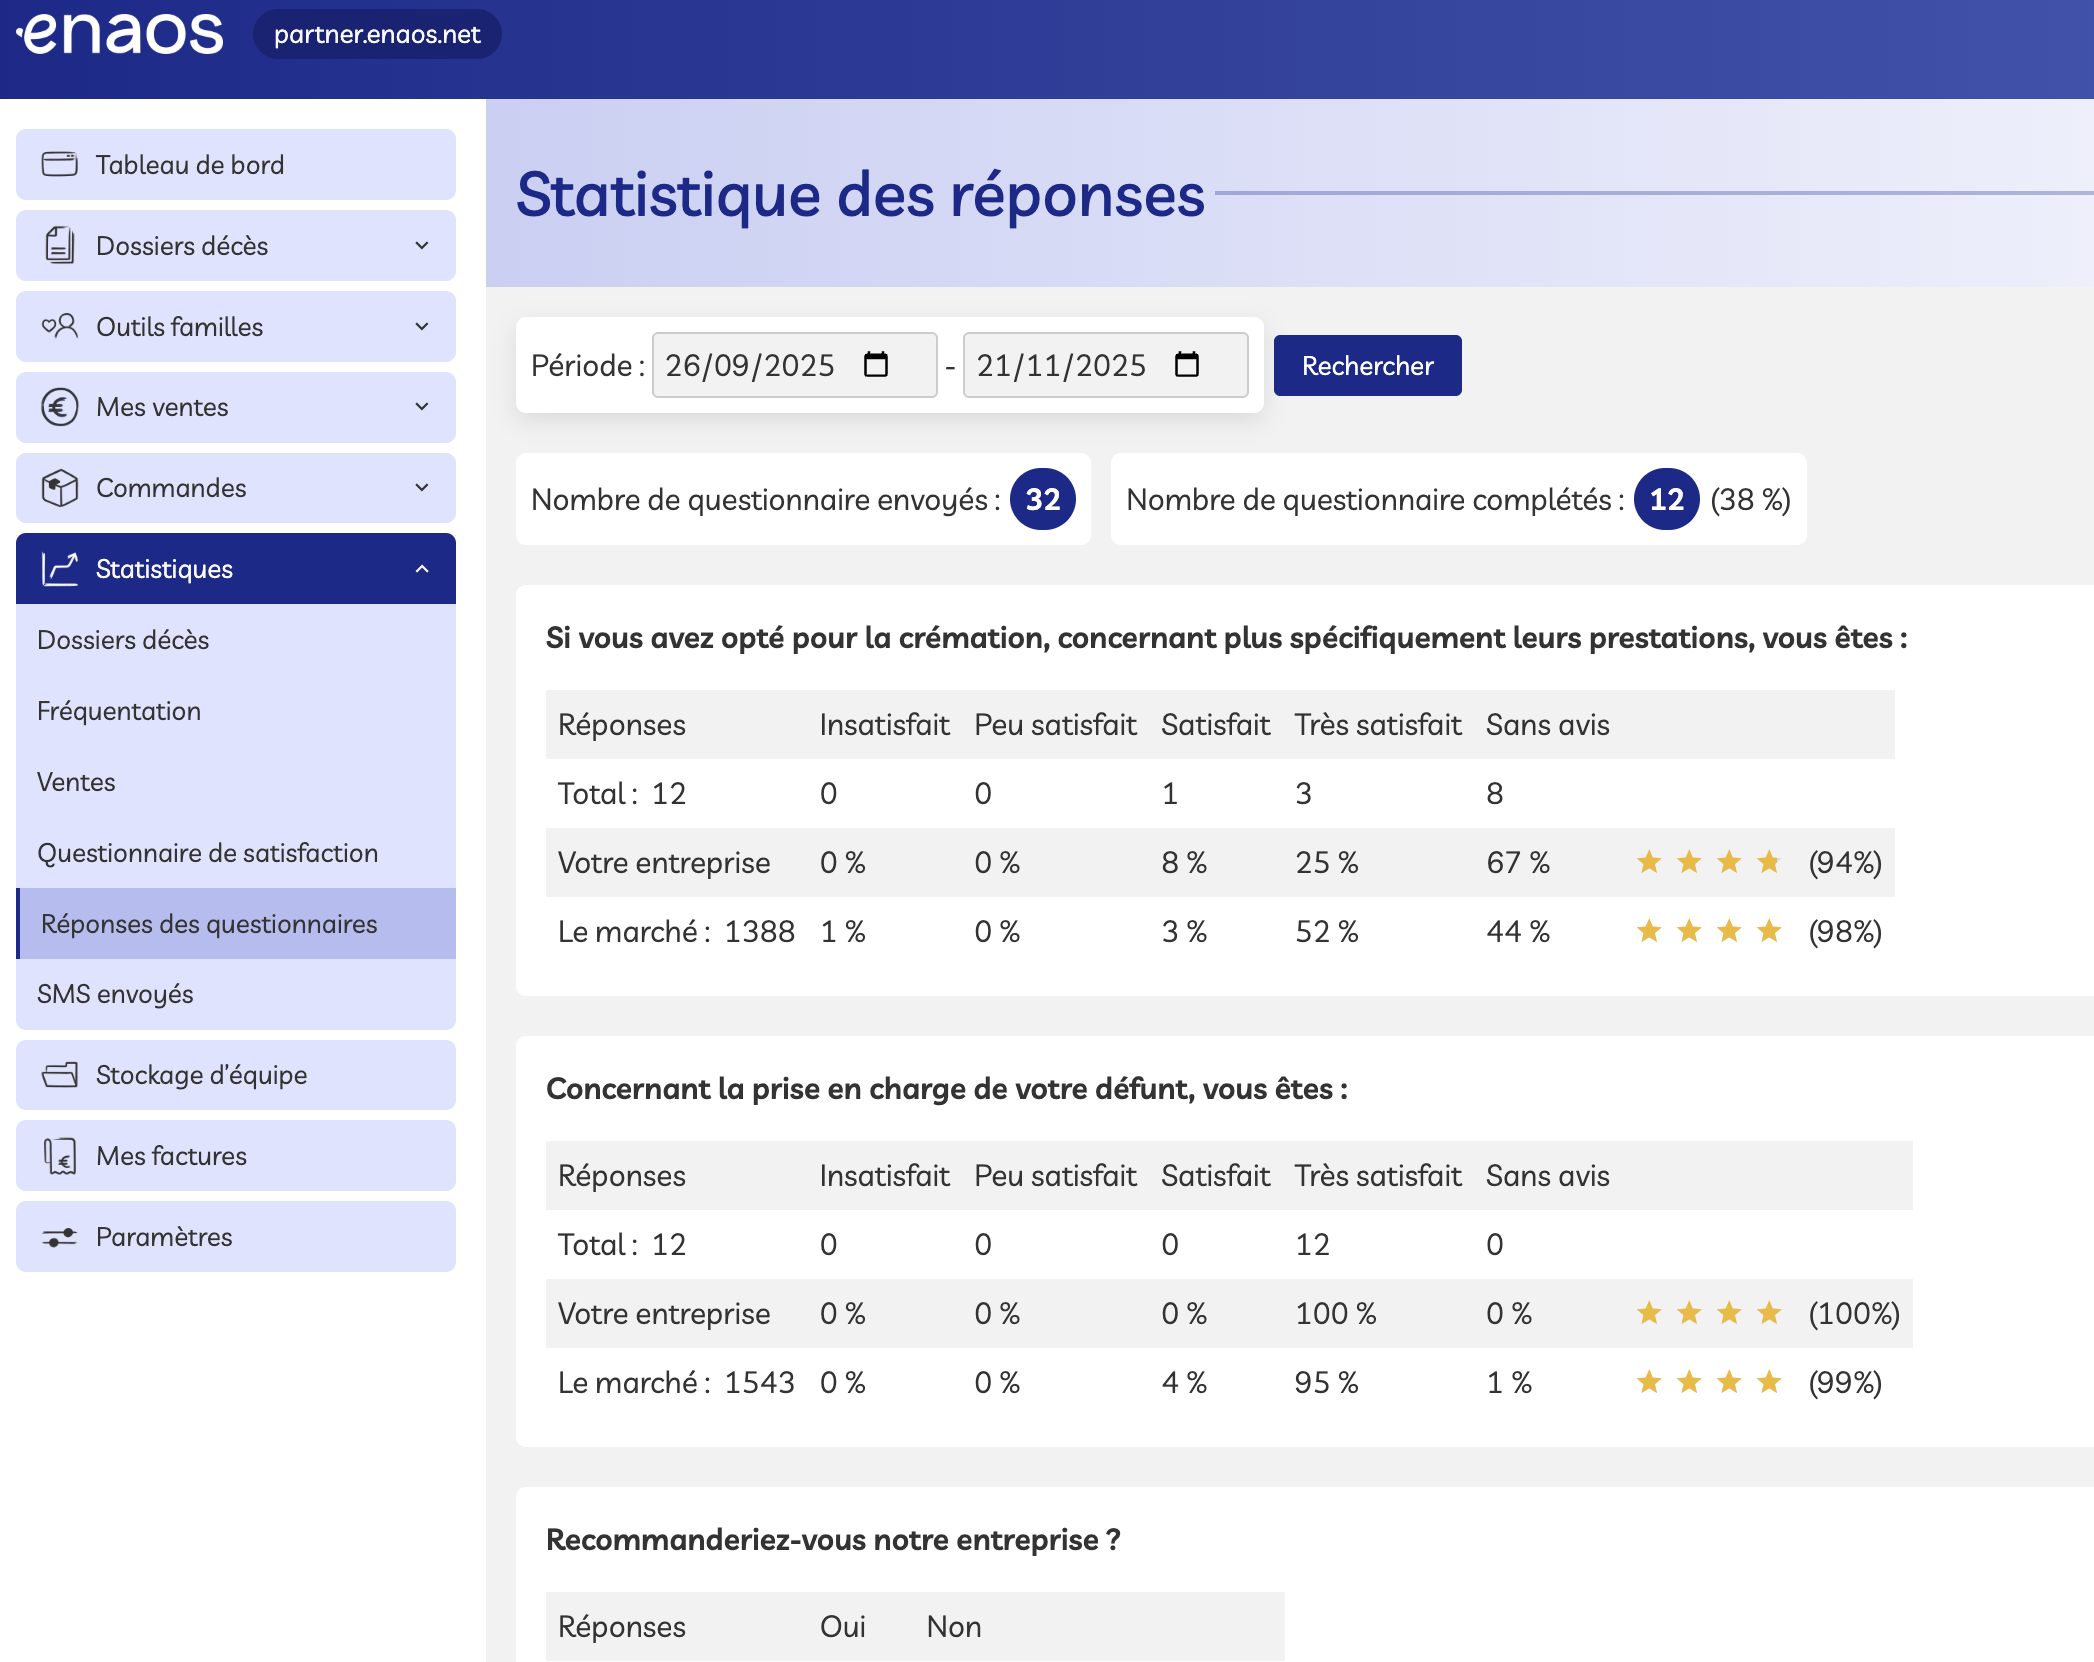
Task: Go to SMS envoyés page
Action: click(x=115, y=994)
